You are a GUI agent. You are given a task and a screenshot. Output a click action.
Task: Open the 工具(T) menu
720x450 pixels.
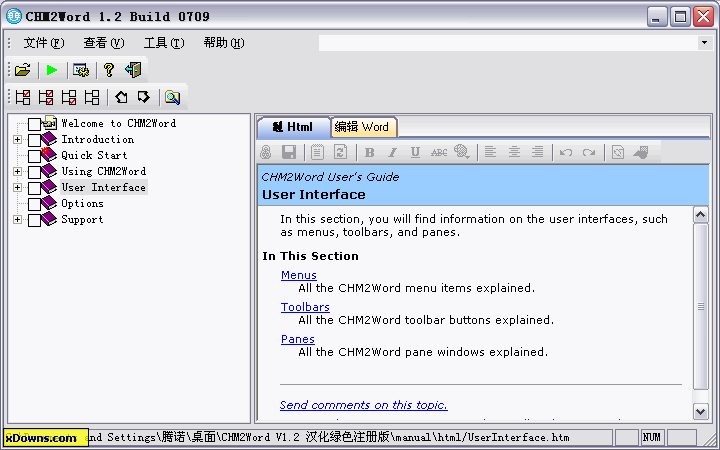164,43
